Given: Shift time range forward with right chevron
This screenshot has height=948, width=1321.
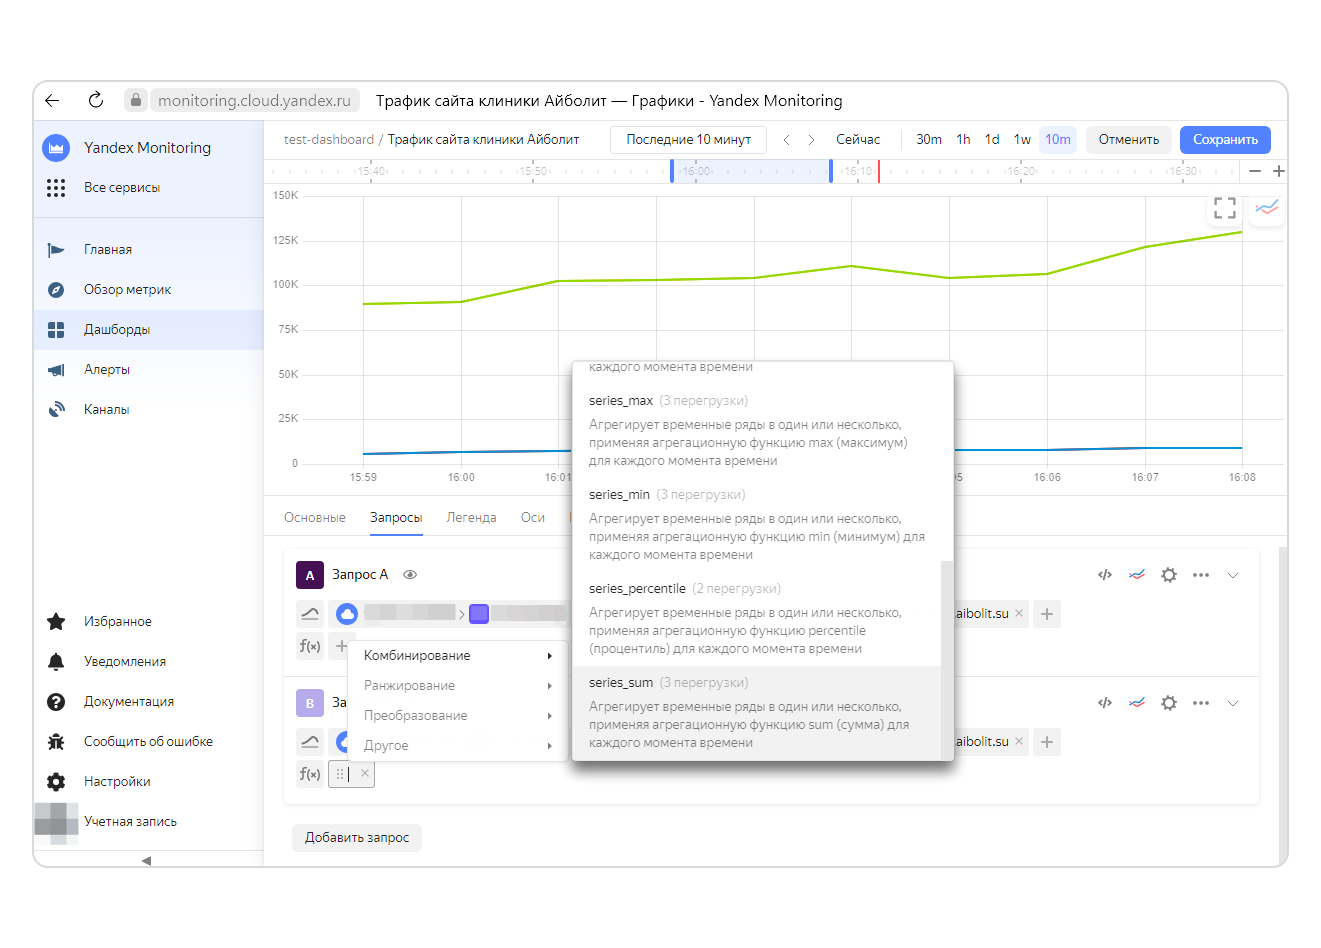Looking at the screenshot, I should (x=811, y=140).
